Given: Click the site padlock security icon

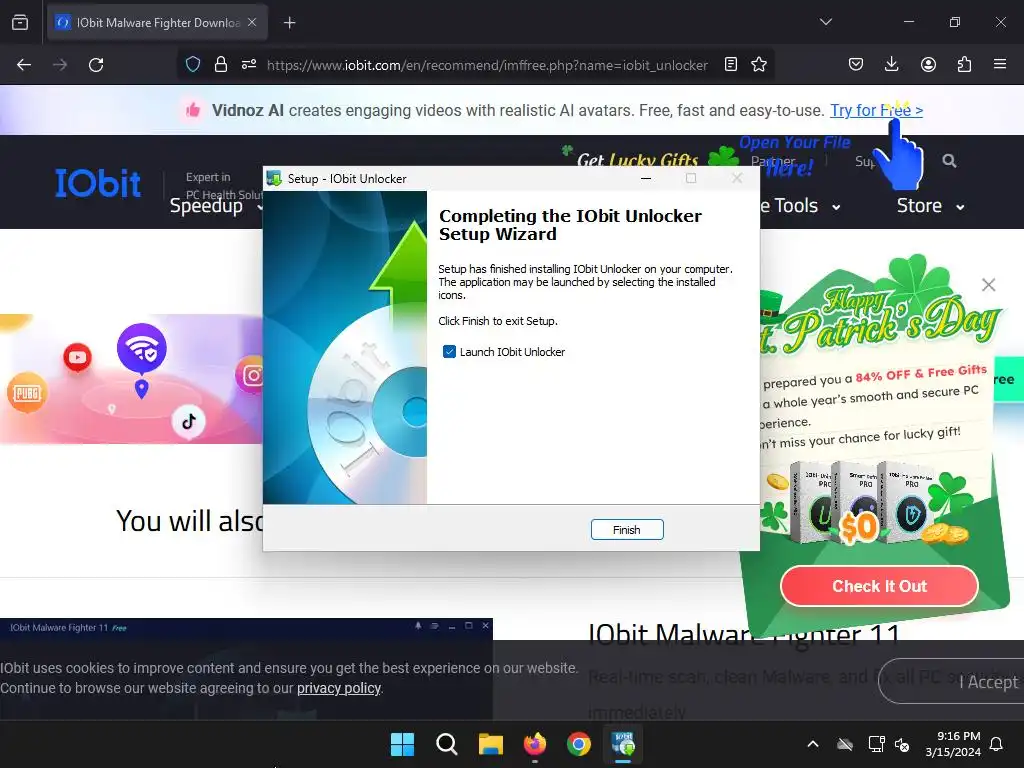Looking at the screenshot, I should click(221, 65).
